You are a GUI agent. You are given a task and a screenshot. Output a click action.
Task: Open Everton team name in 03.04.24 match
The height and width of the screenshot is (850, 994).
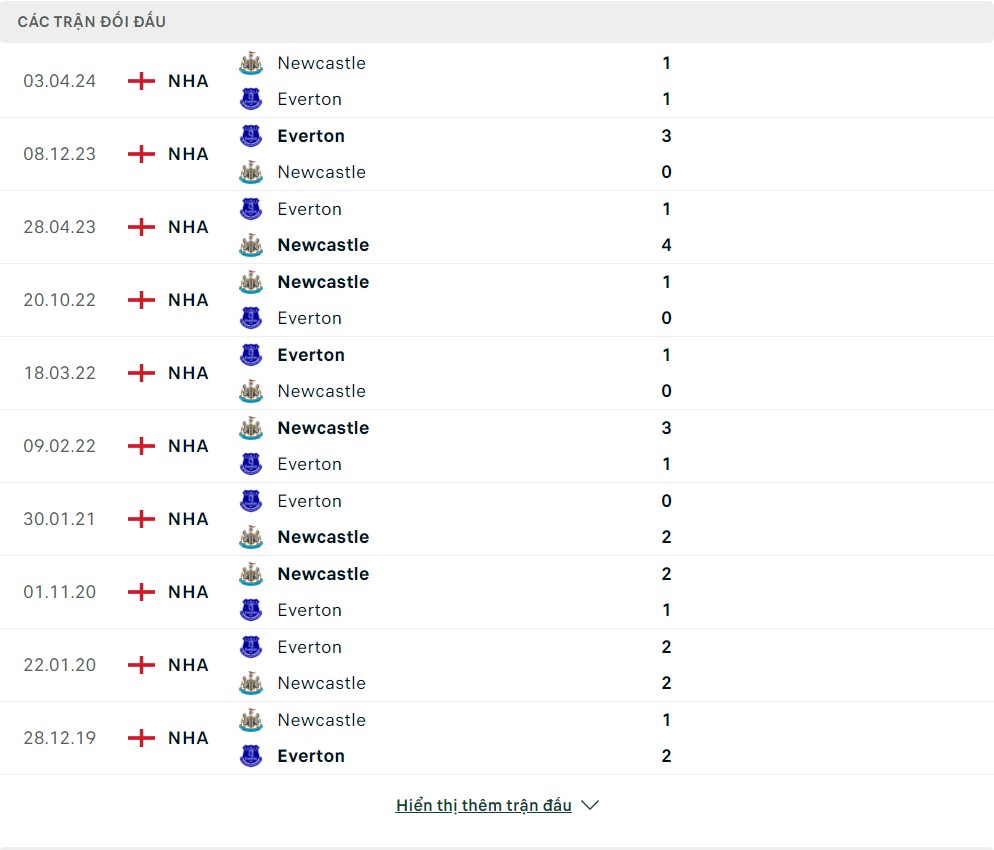(310, 99)
